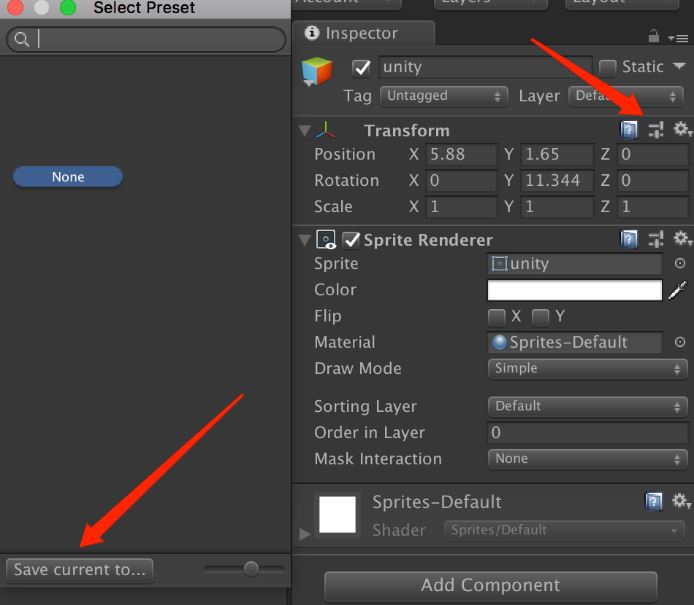Enable Flip X checkbox
This screenshot has width=694, height=605.
point(496,317)
